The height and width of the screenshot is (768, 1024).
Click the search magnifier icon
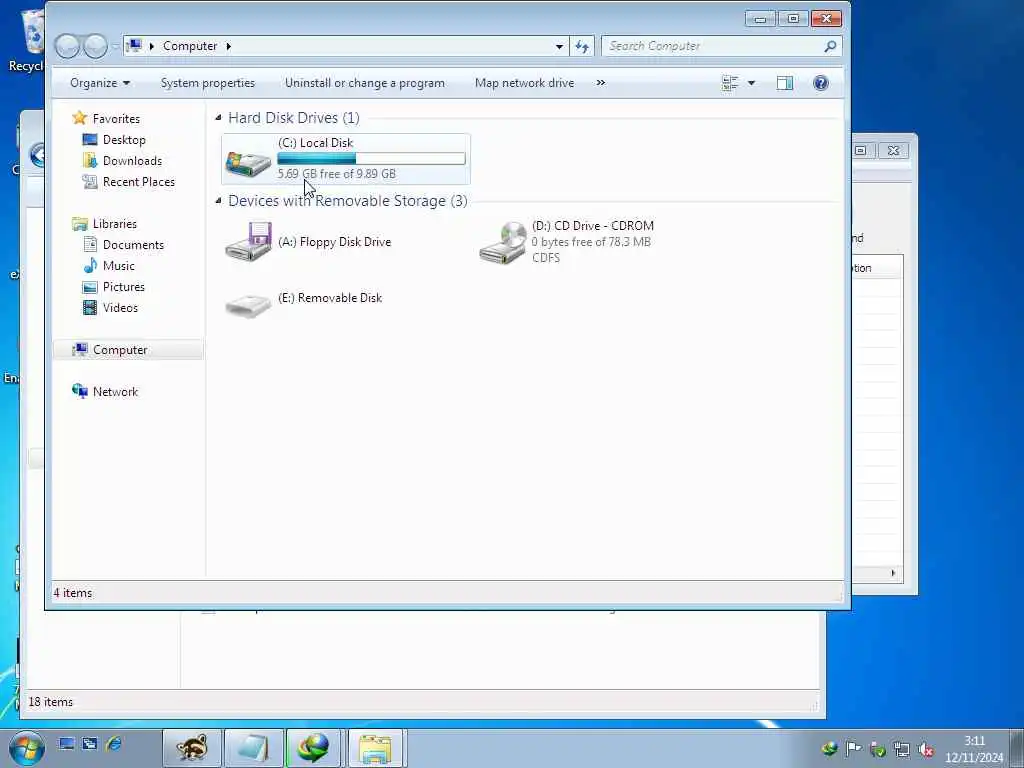coord(830,46)
